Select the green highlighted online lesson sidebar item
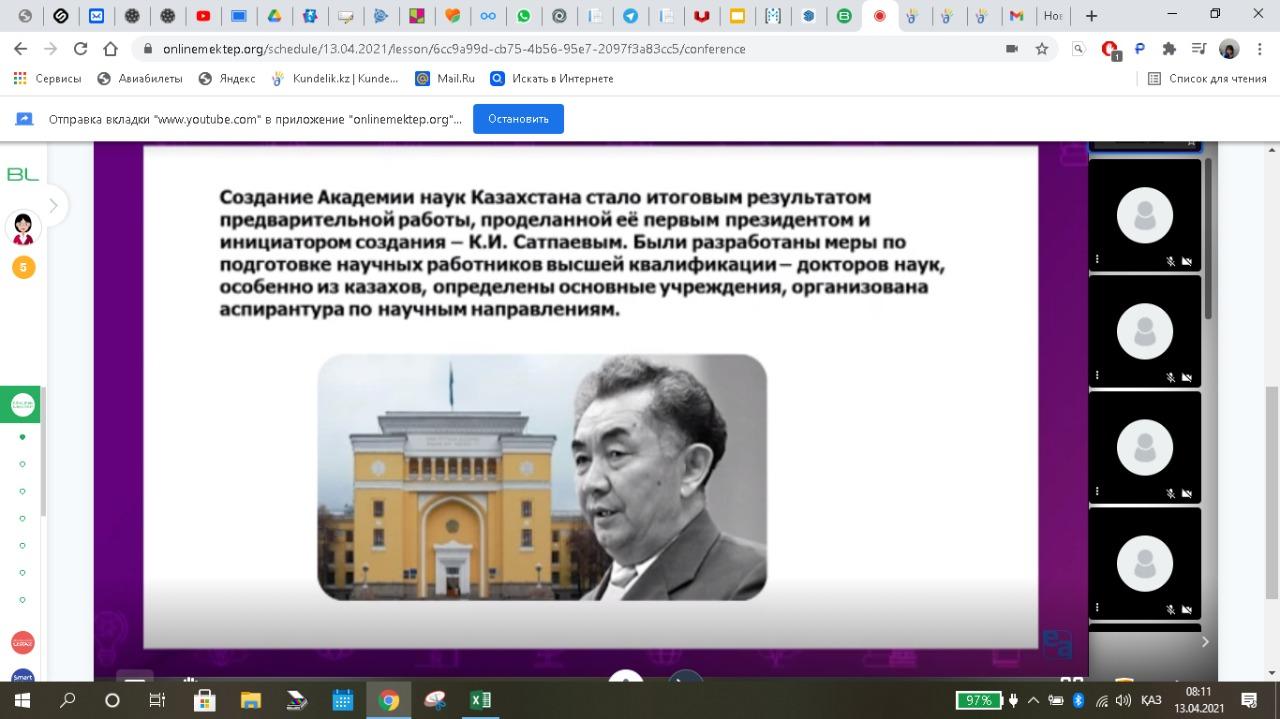The image size is (1280, 719). 22,404
